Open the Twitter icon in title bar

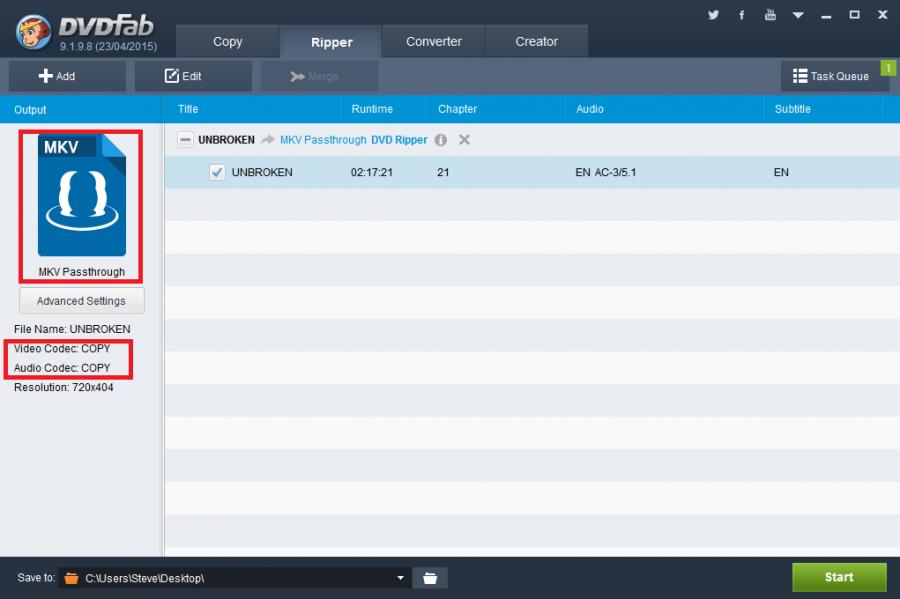[713, 15]
